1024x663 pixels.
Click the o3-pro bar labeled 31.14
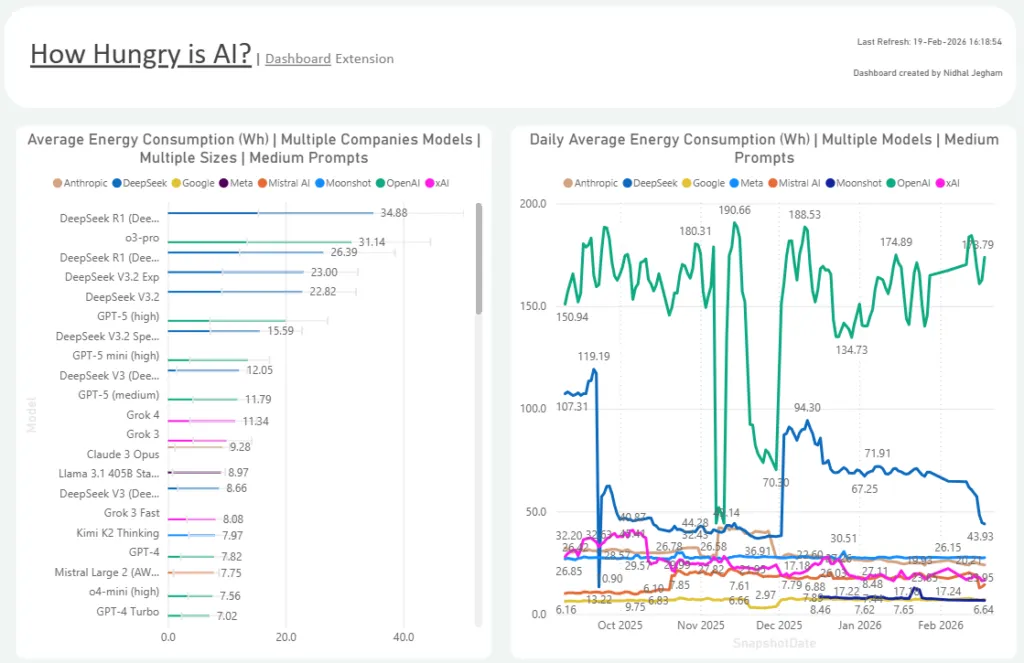pos(258,242)
